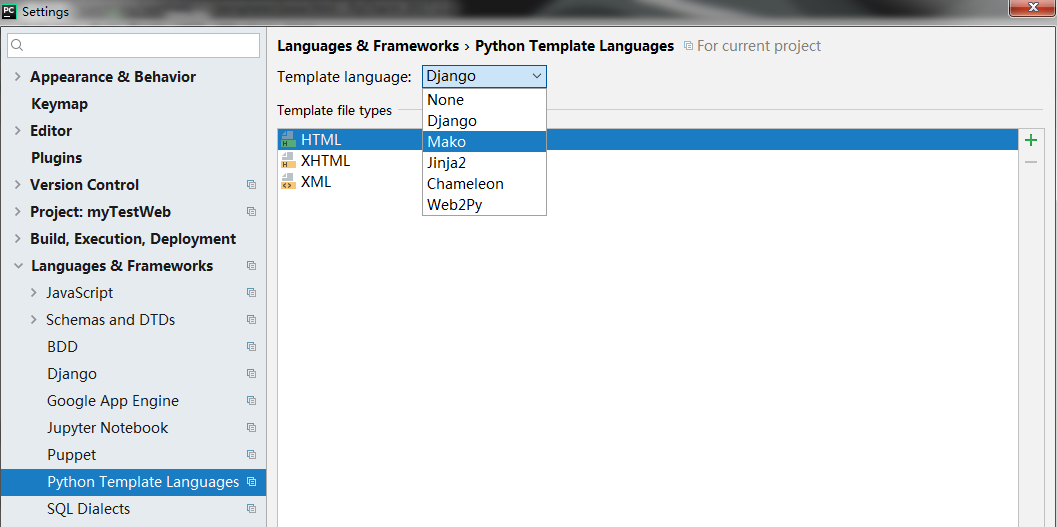Click the minus remove file type icon
This screenshot has height=527, width=1057.
click(1031, 162)
